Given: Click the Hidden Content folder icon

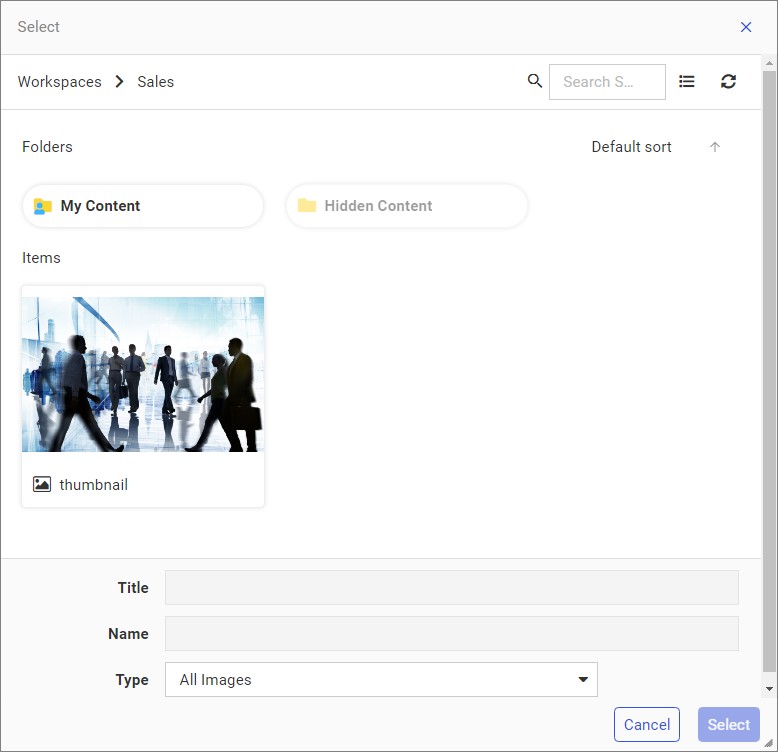Looking at the screenshot, I should 307,206.
